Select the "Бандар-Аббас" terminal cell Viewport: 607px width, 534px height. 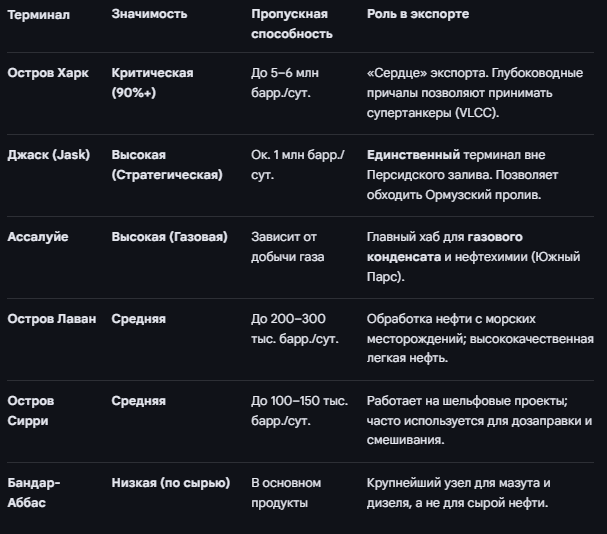click(x=34, y=492)
